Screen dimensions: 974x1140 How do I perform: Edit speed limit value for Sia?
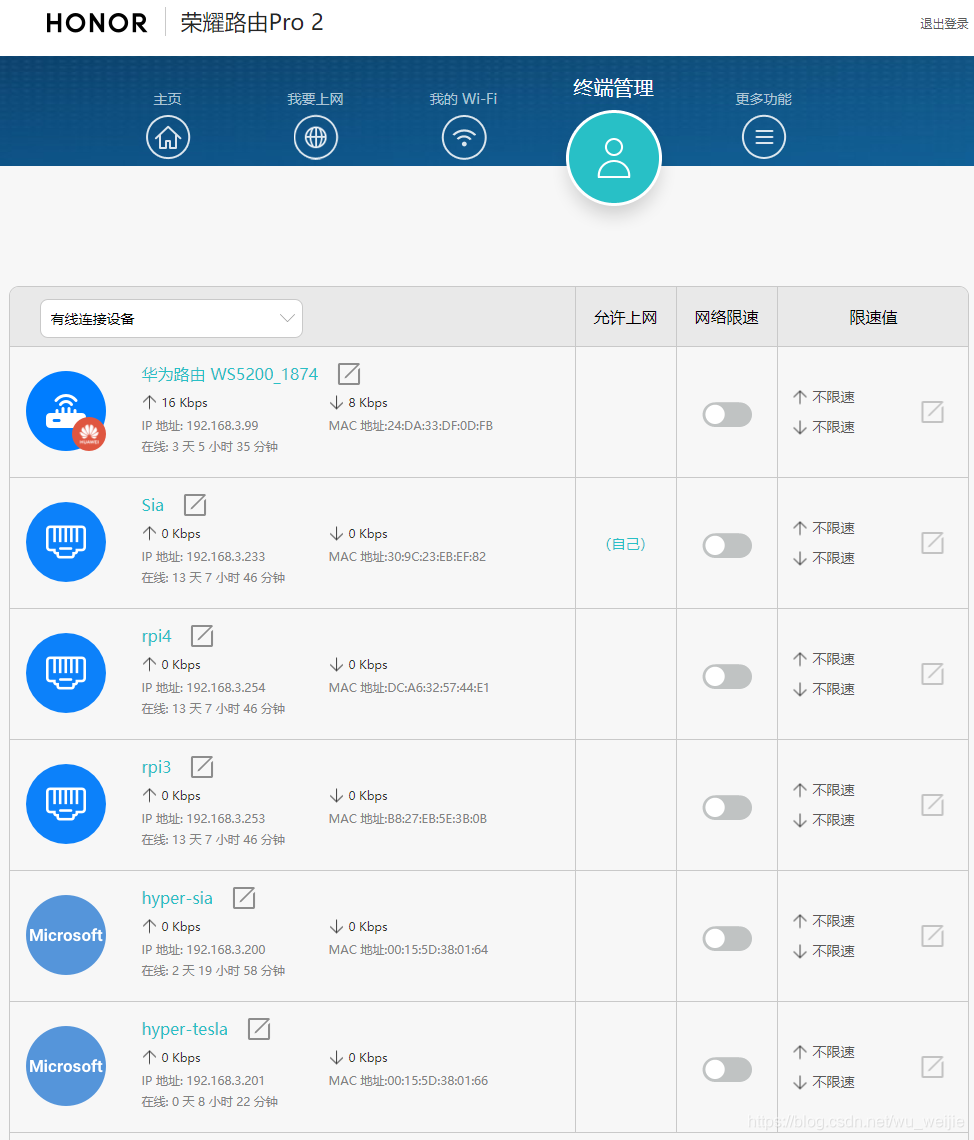[x=933, y=543]
